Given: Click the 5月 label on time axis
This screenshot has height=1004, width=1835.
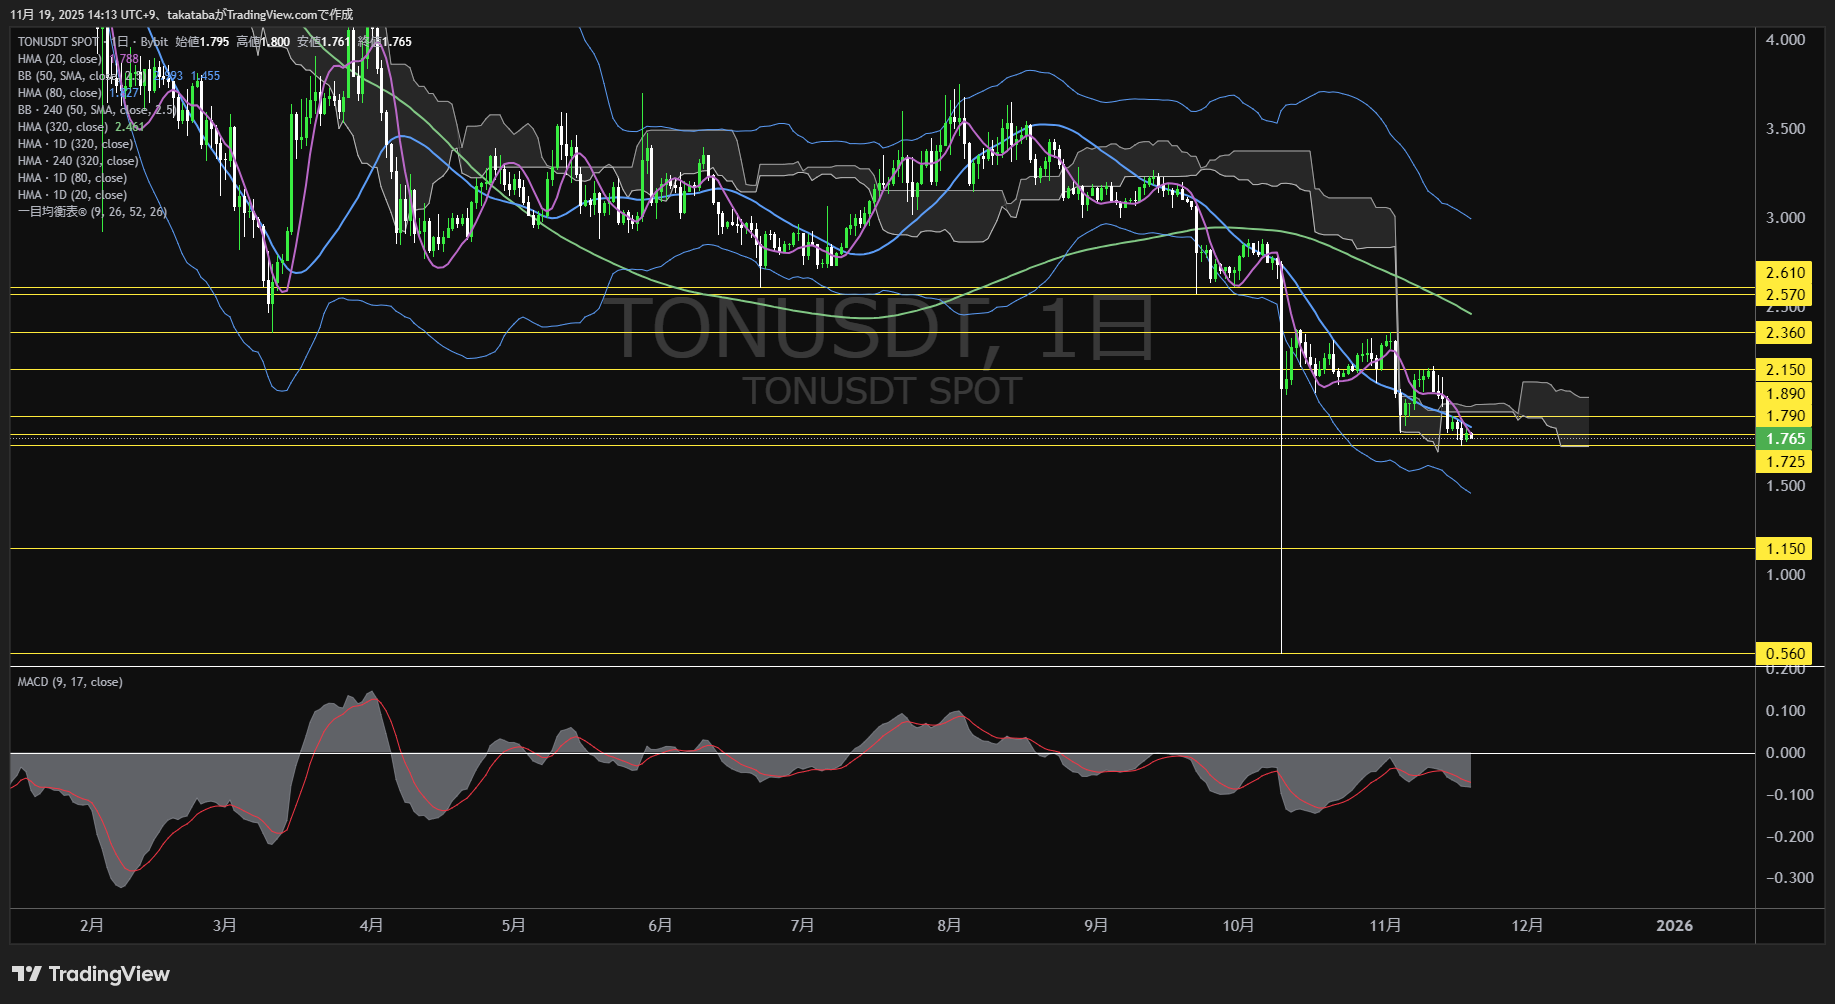Looking at the screenshot, I should click(x=514, y=925).
